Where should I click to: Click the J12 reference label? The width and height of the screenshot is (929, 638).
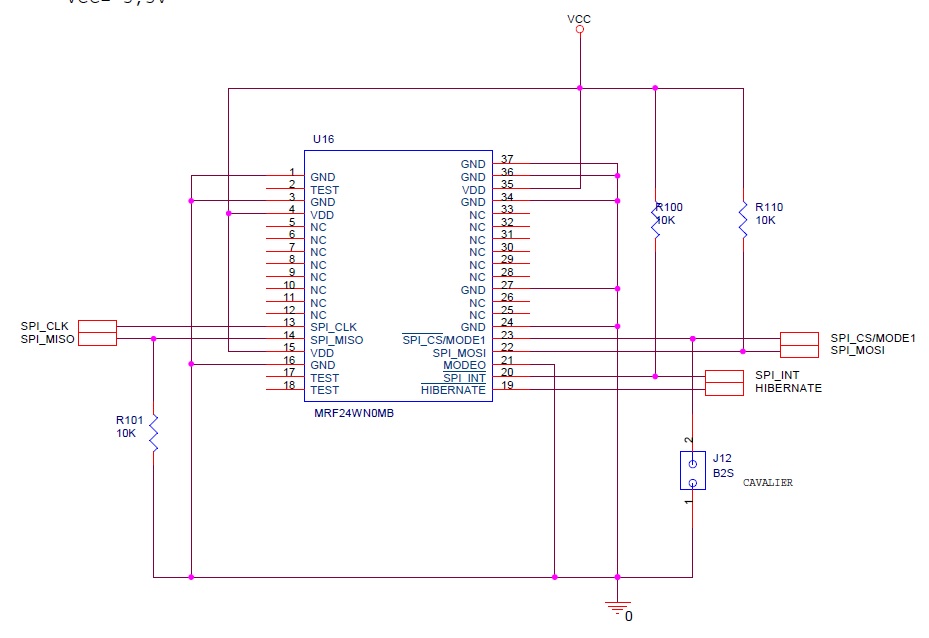coord(722,459)
